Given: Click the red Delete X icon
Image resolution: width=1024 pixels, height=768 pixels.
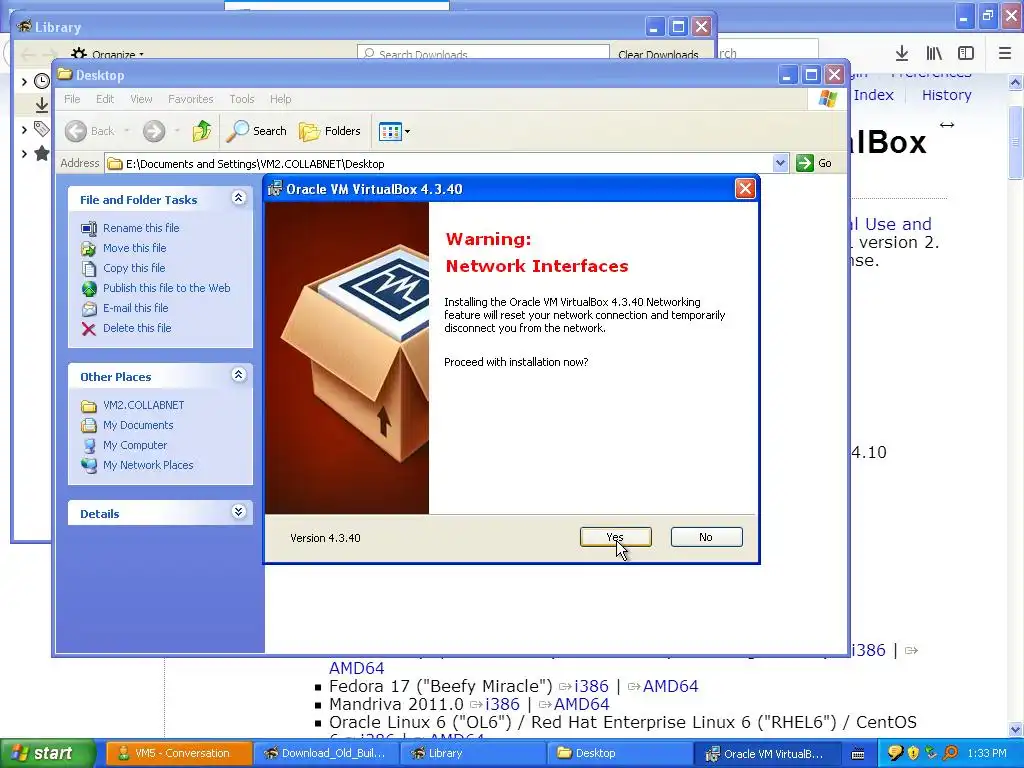Looking at the screenshot, I should click(89, 328).
